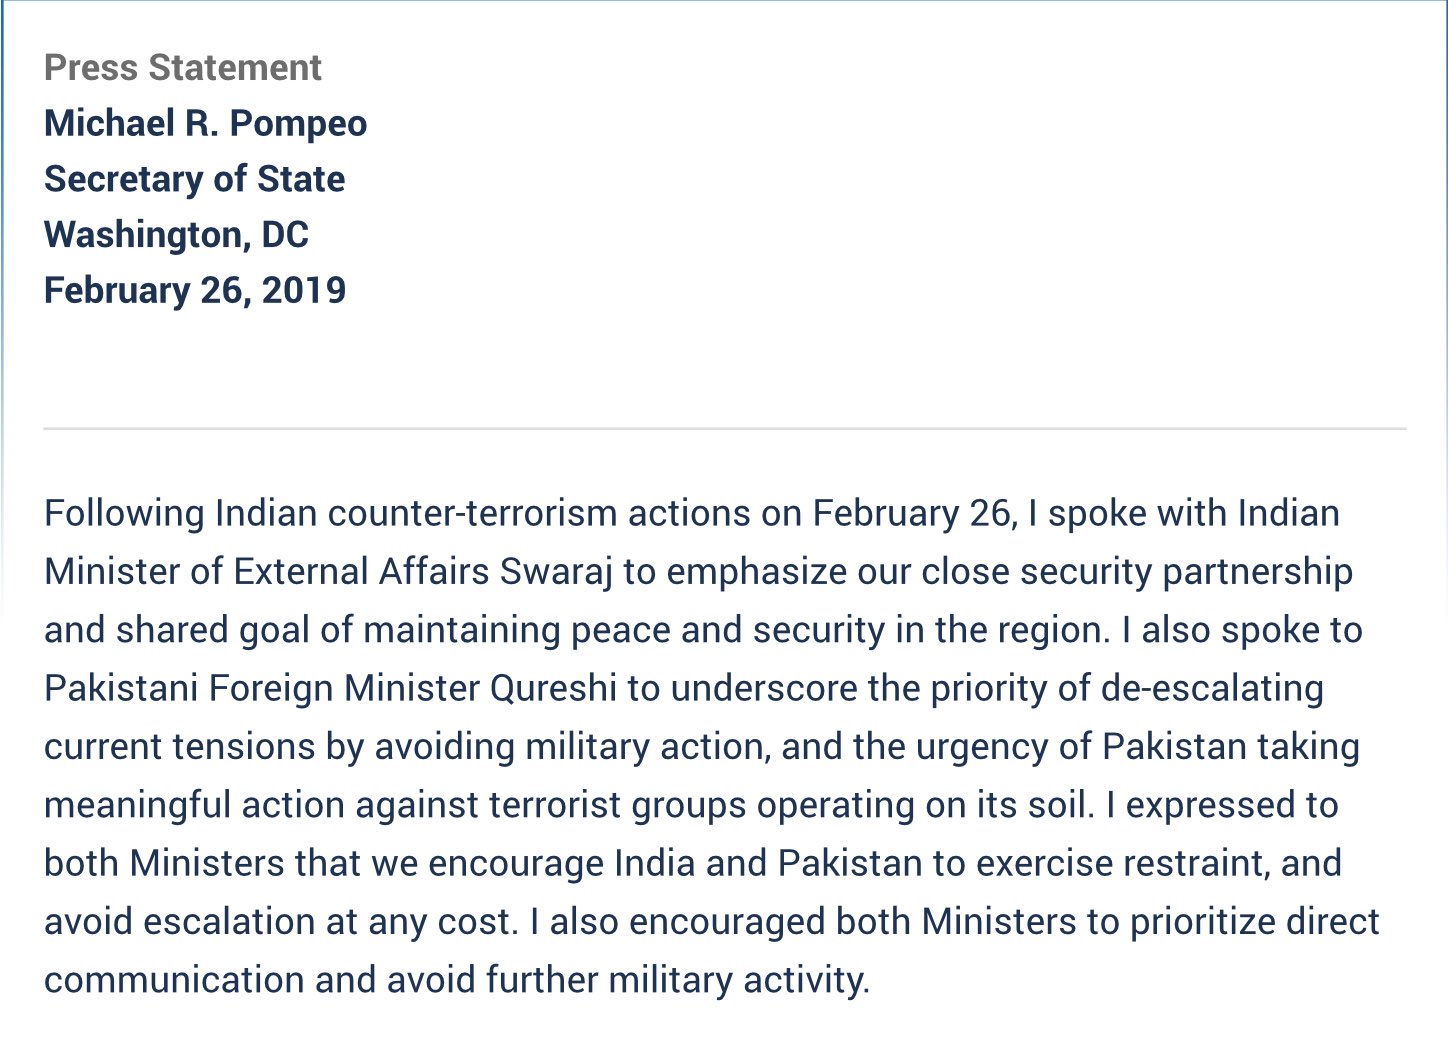Click the name "Swaraj" in the statement
Screen dimensions: 1448x1064
[x=556, y=572]
